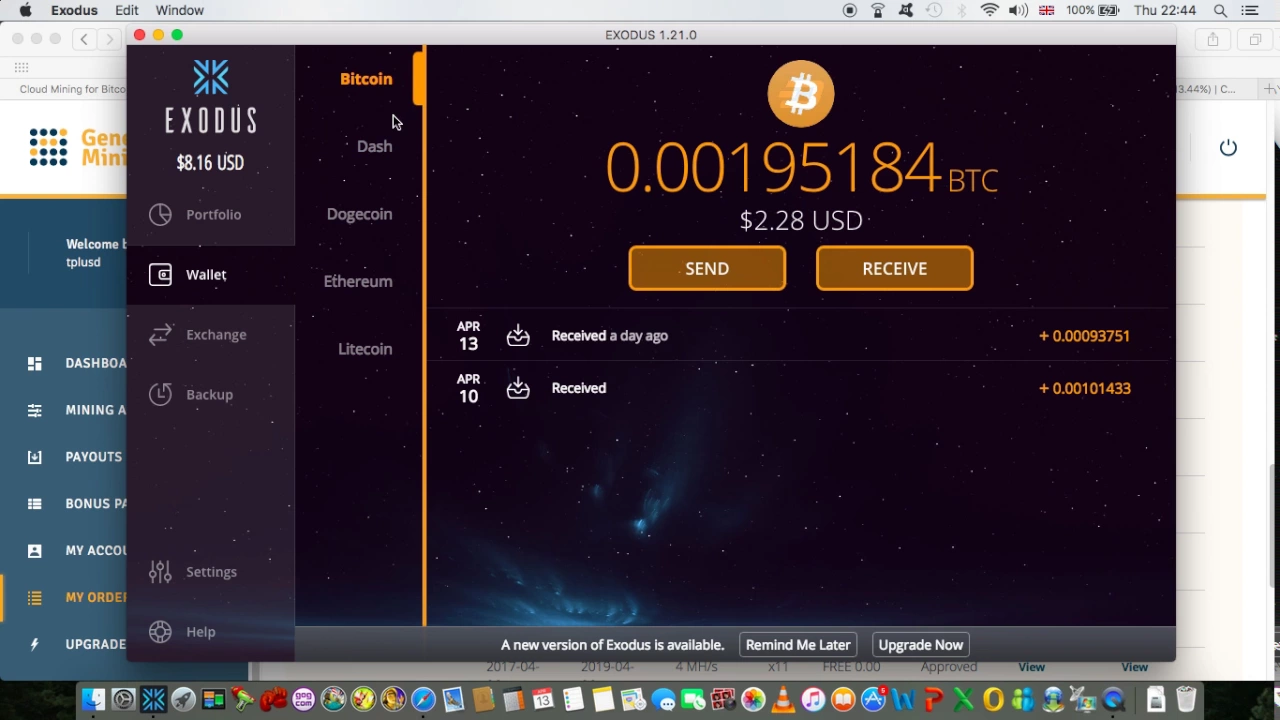Open Spotlight search
The height and width of the screenshot is (720, 1280).
click(1220, 10)
